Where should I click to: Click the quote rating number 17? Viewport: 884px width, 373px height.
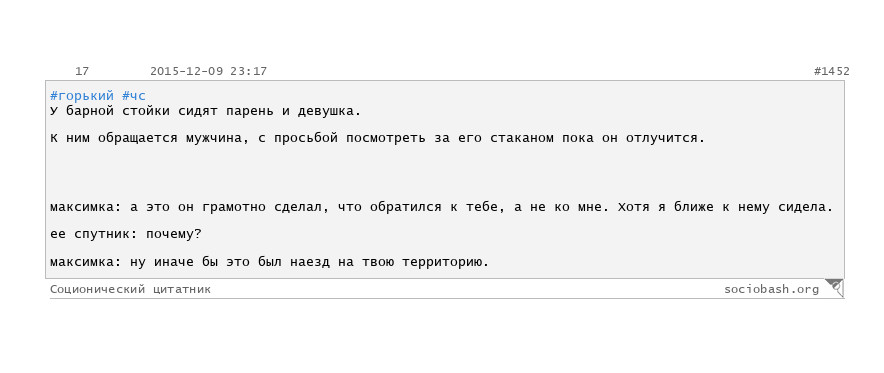click(x=82, y=72)
